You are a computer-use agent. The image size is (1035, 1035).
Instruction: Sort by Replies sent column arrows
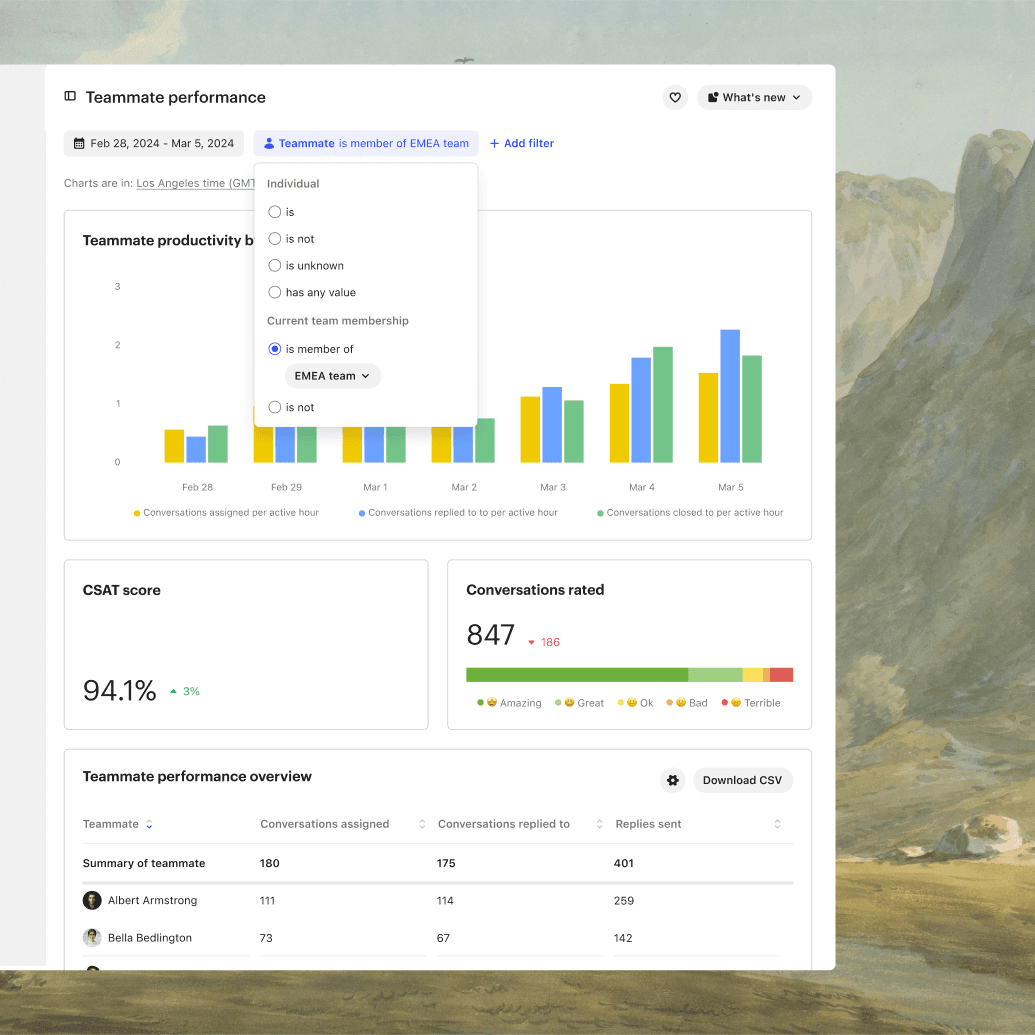point(777,824)
